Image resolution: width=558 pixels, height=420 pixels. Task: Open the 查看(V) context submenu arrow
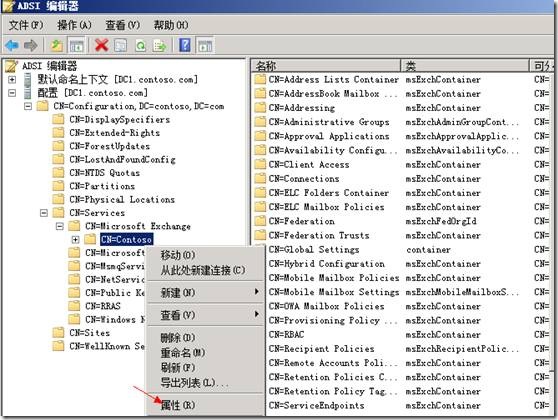point(257,314)
